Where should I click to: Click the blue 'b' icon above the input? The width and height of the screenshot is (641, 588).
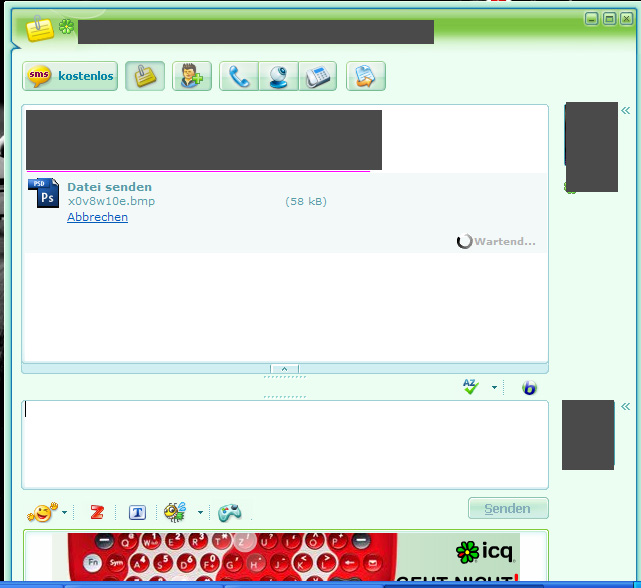529,388
